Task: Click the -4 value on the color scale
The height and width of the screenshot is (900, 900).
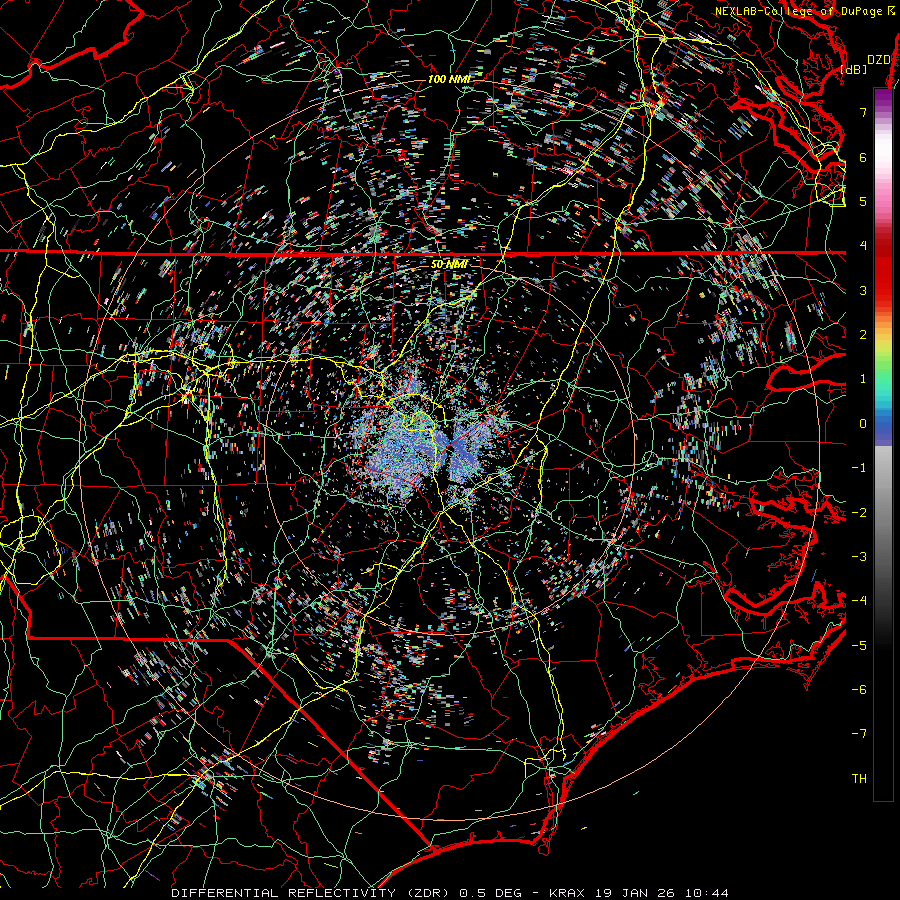Action: click(859, 601)
